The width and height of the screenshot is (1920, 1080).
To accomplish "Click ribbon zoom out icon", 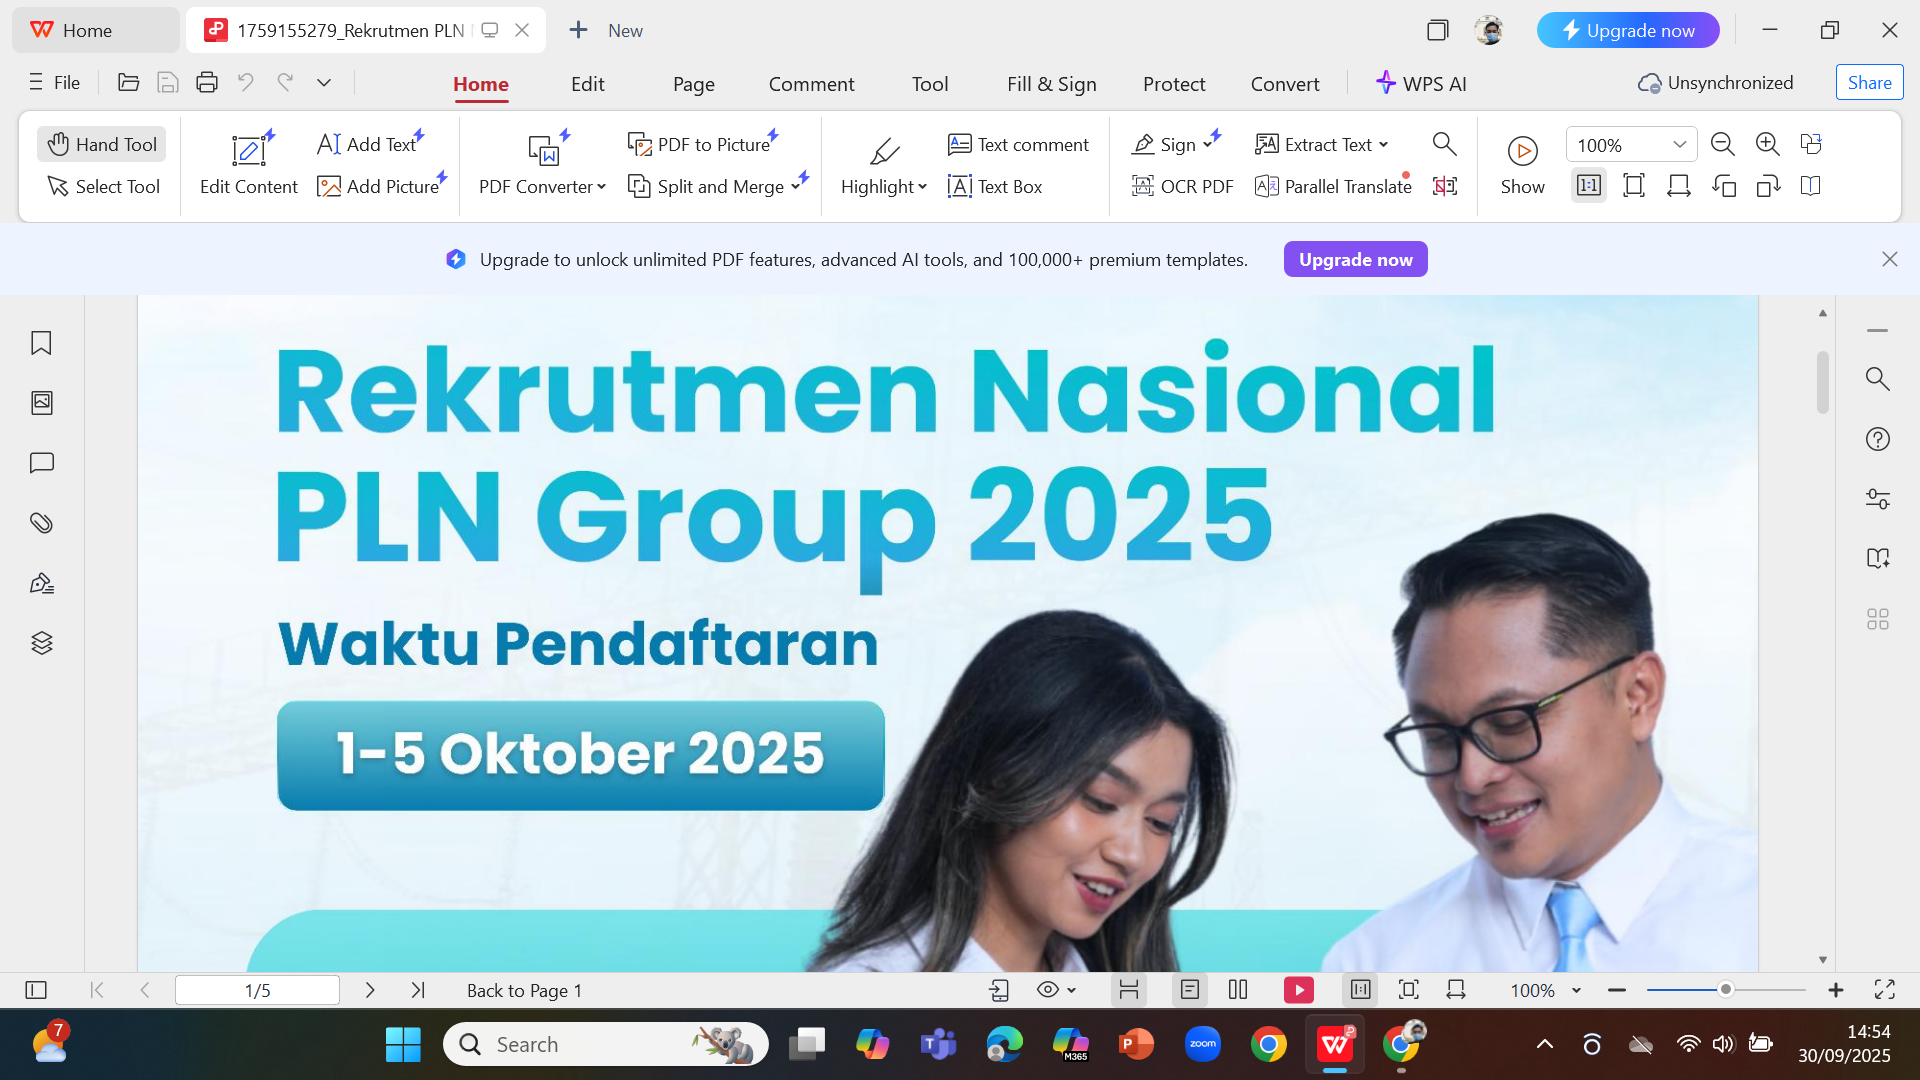I will pos(1722,144).
